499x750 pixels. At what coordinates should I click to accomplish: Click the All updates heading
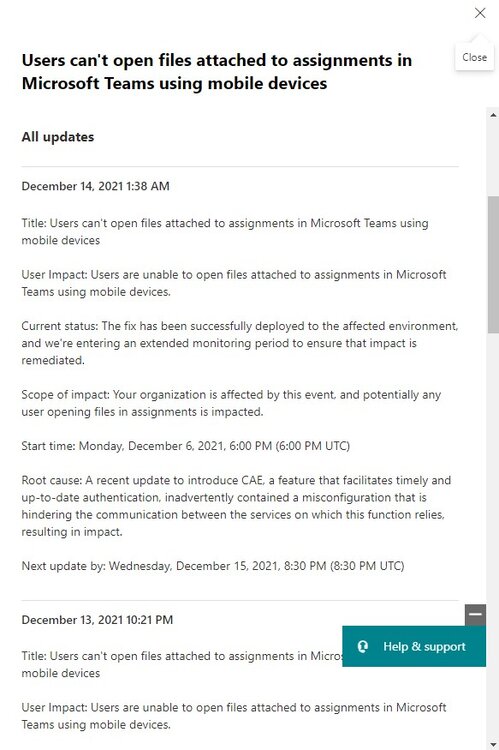(58, 137)
